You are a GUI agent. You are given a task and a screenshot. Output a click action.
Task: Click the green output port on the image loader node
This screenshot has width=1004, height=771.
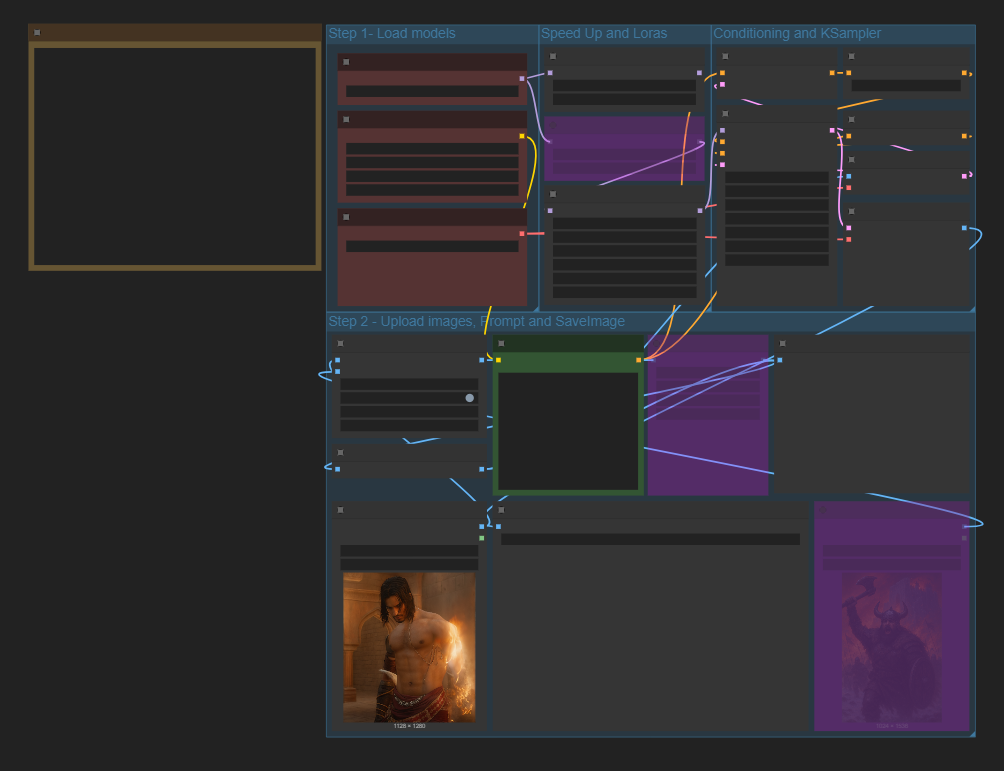click(482, 538)
